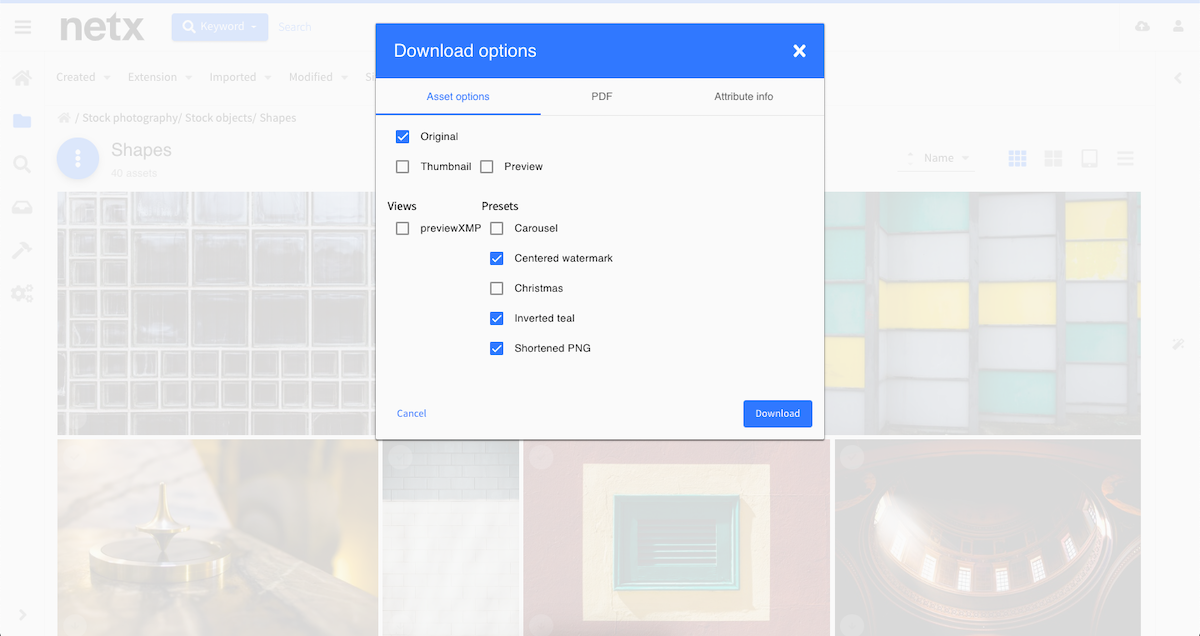Switch to the Attribute info tab
This screenshot has width=1200, height=636.
point(744,97)
